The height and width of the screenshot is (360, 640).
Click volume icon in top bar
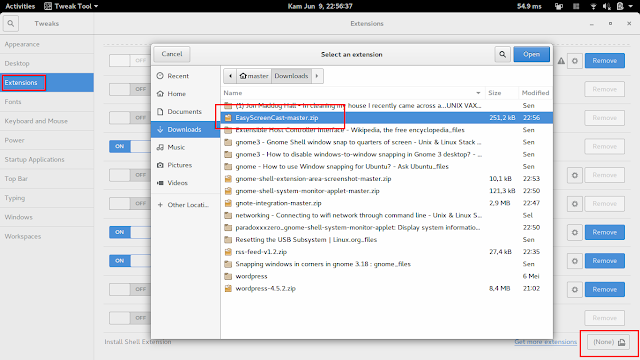tap(607, 6)
